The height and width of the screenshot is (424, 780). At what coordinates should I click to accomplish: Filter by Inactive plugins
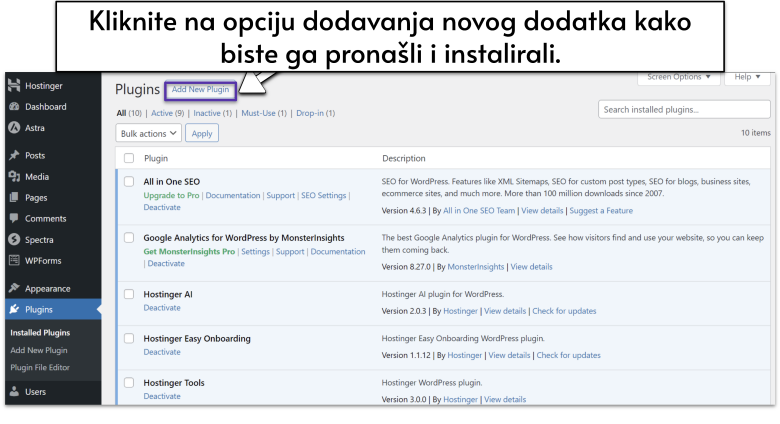click(212, 113)
